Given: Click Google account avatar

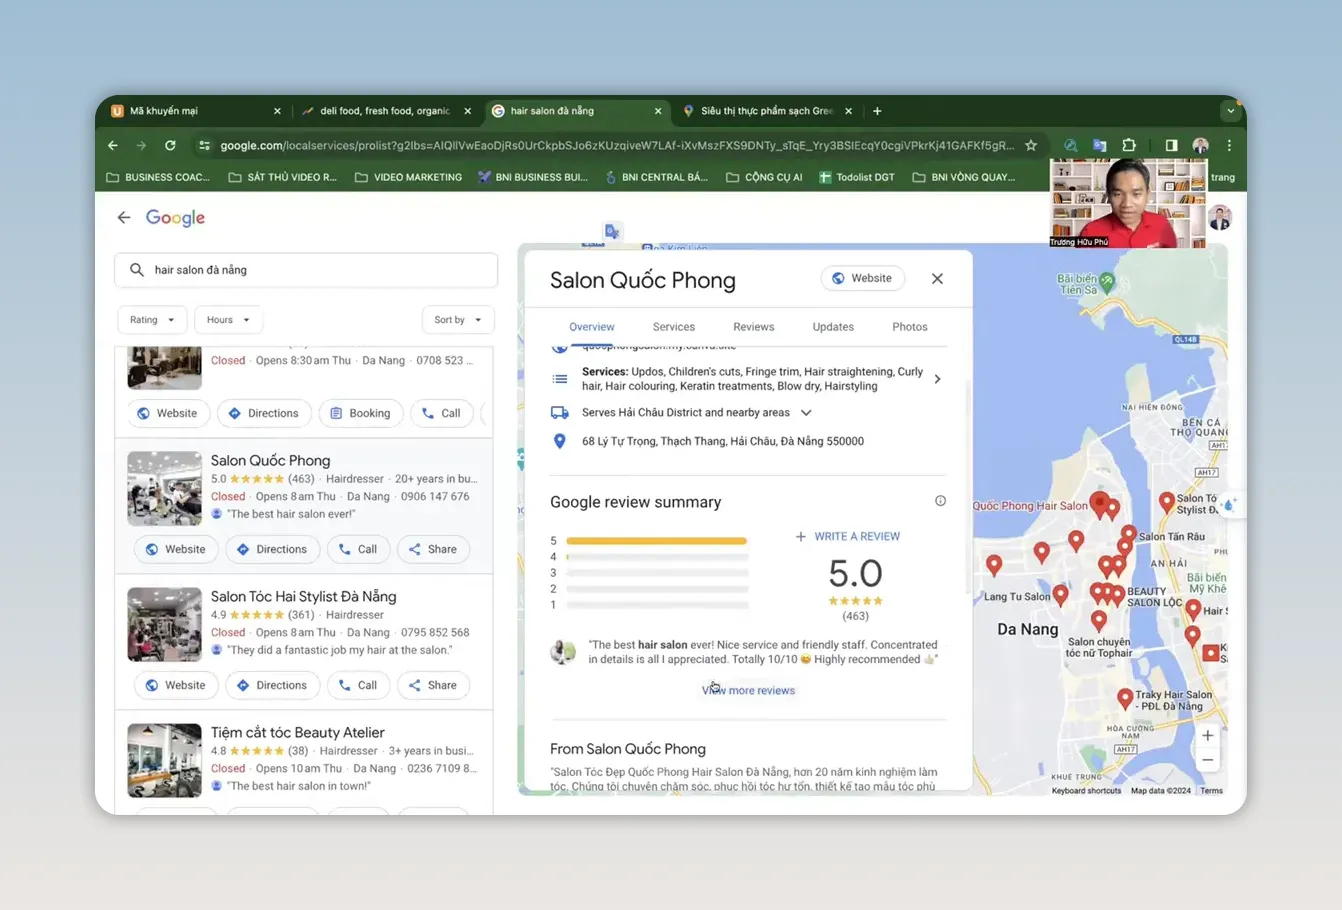Looking at the screenshot, I should tap(1220, 217).
